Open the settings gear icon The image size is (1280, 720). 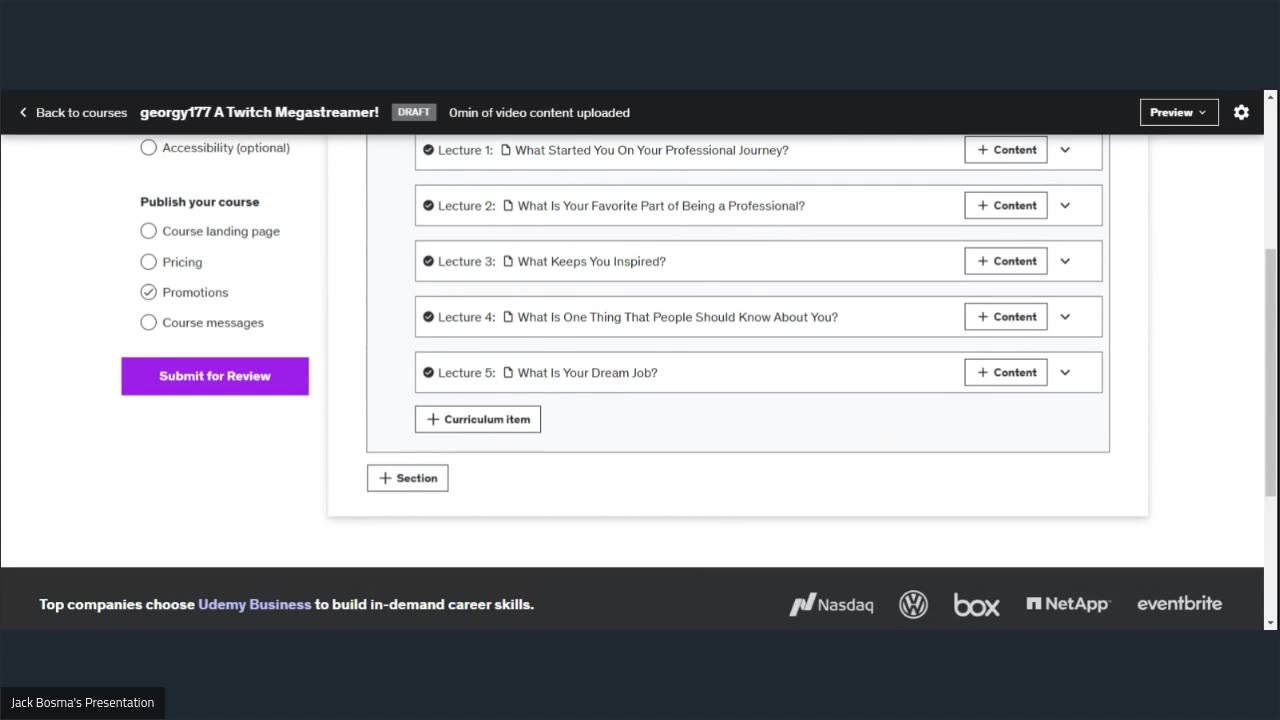[x=1241, y=112]
